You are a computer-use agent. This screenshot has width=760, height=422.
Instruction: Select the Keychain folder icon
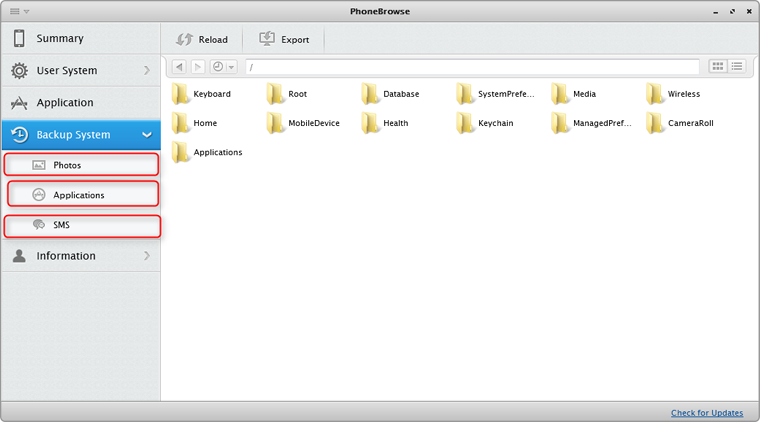click(466, 123)
